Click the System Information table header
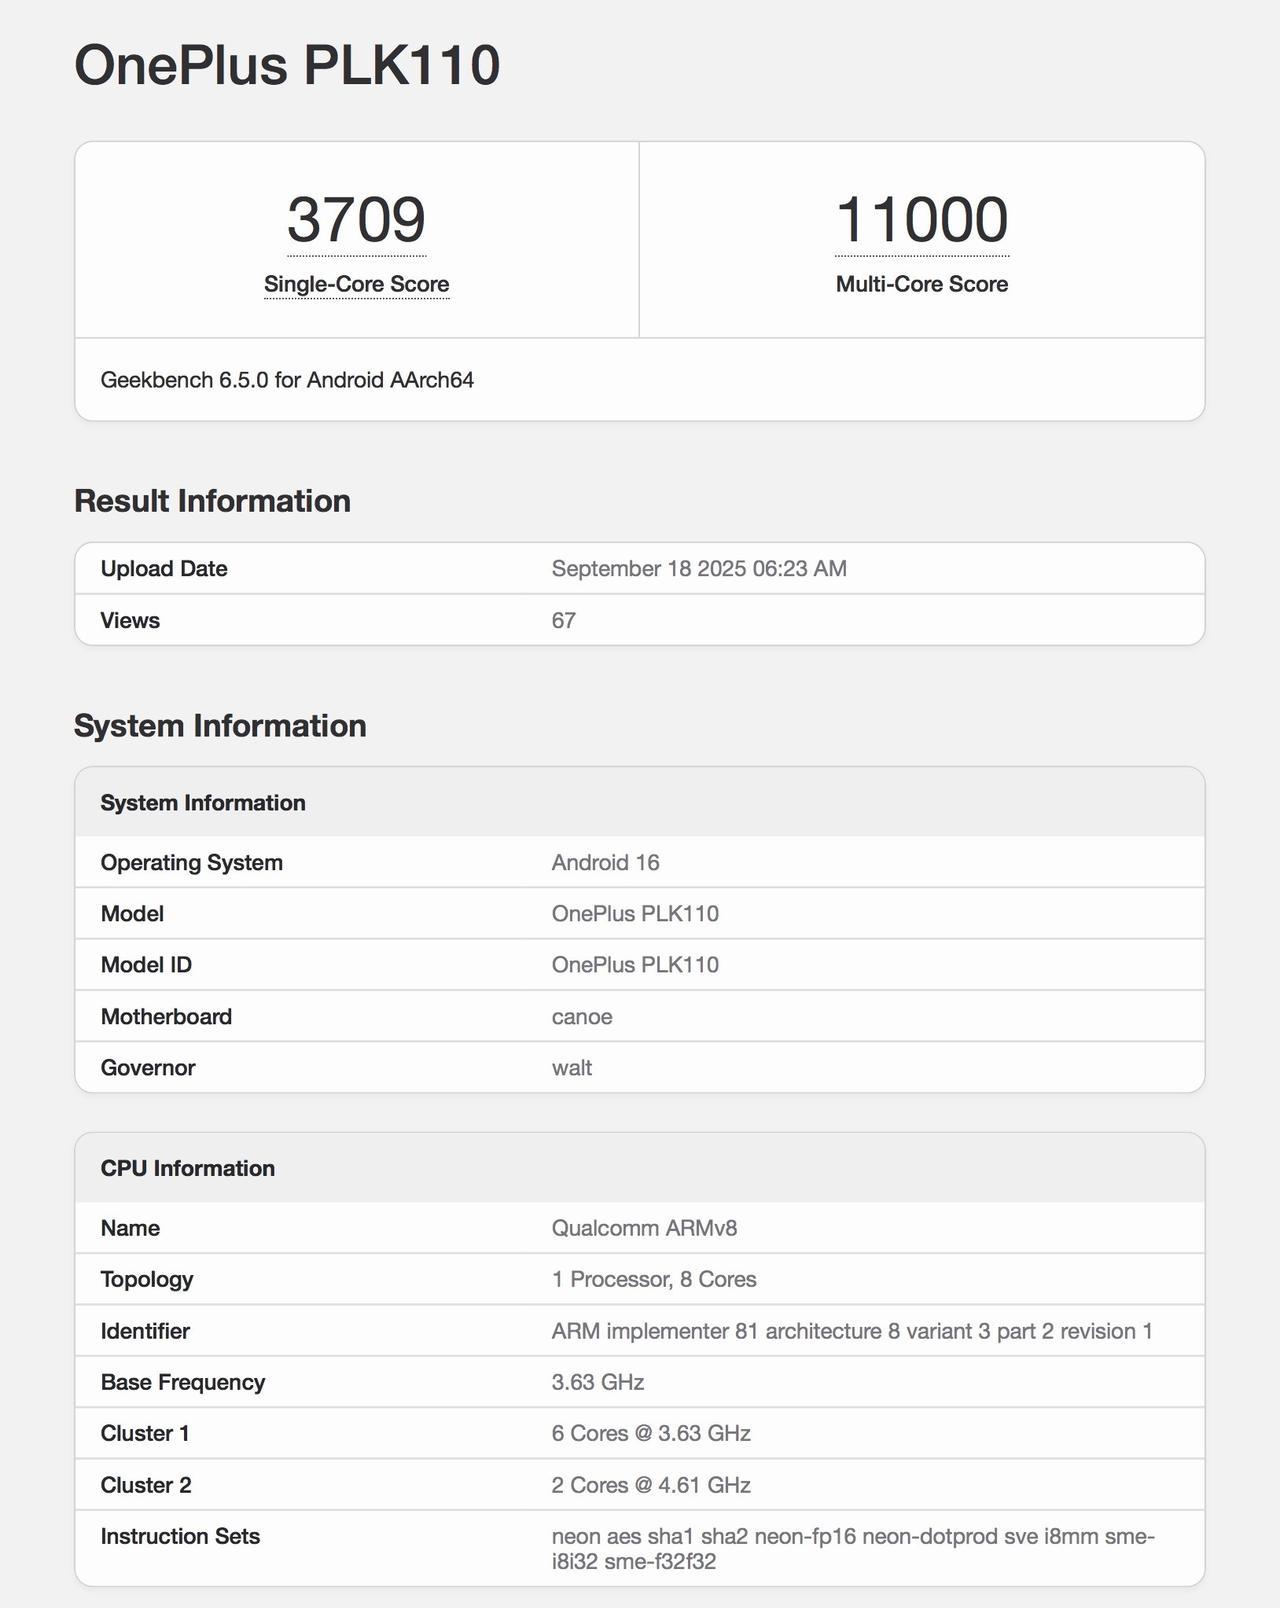Screen dimensions: 1280x1608 click(203, 803)
